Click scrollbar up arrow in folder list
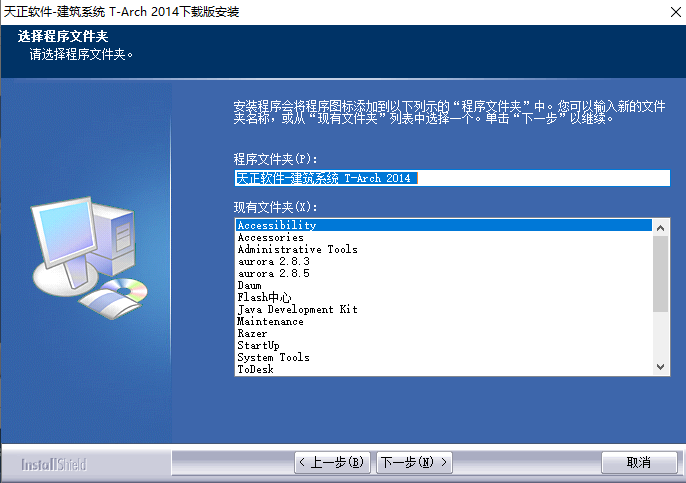 [x=661, y=228]
